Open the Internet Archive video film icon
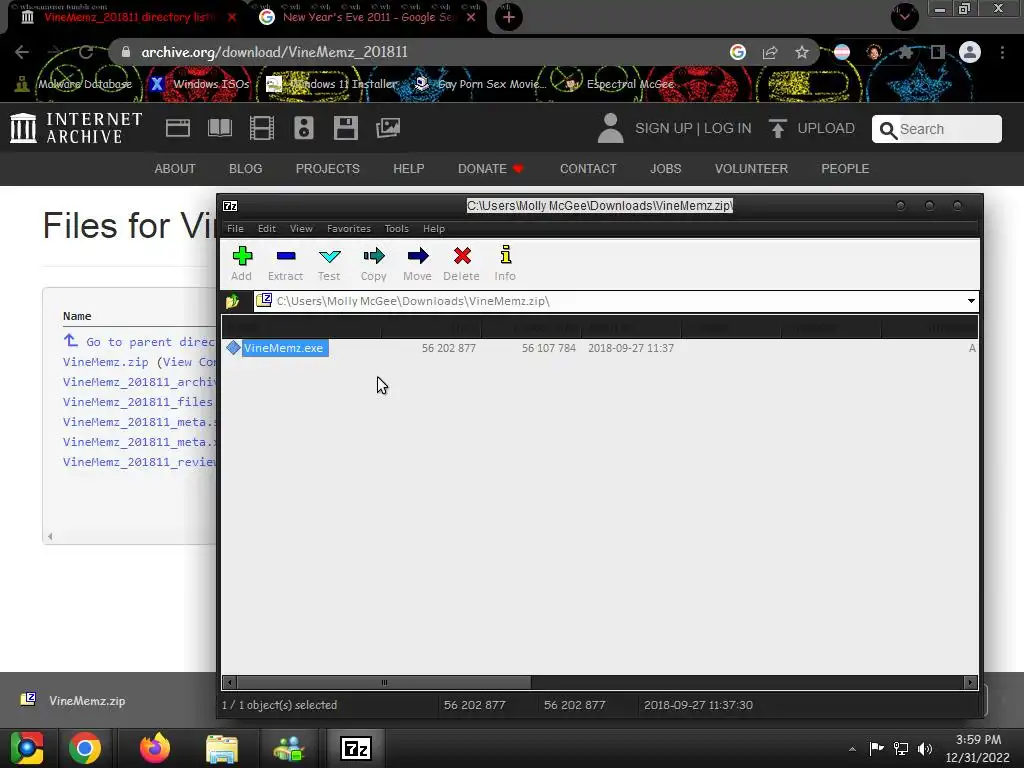1024x768 pixels. [x=262, y=128]
